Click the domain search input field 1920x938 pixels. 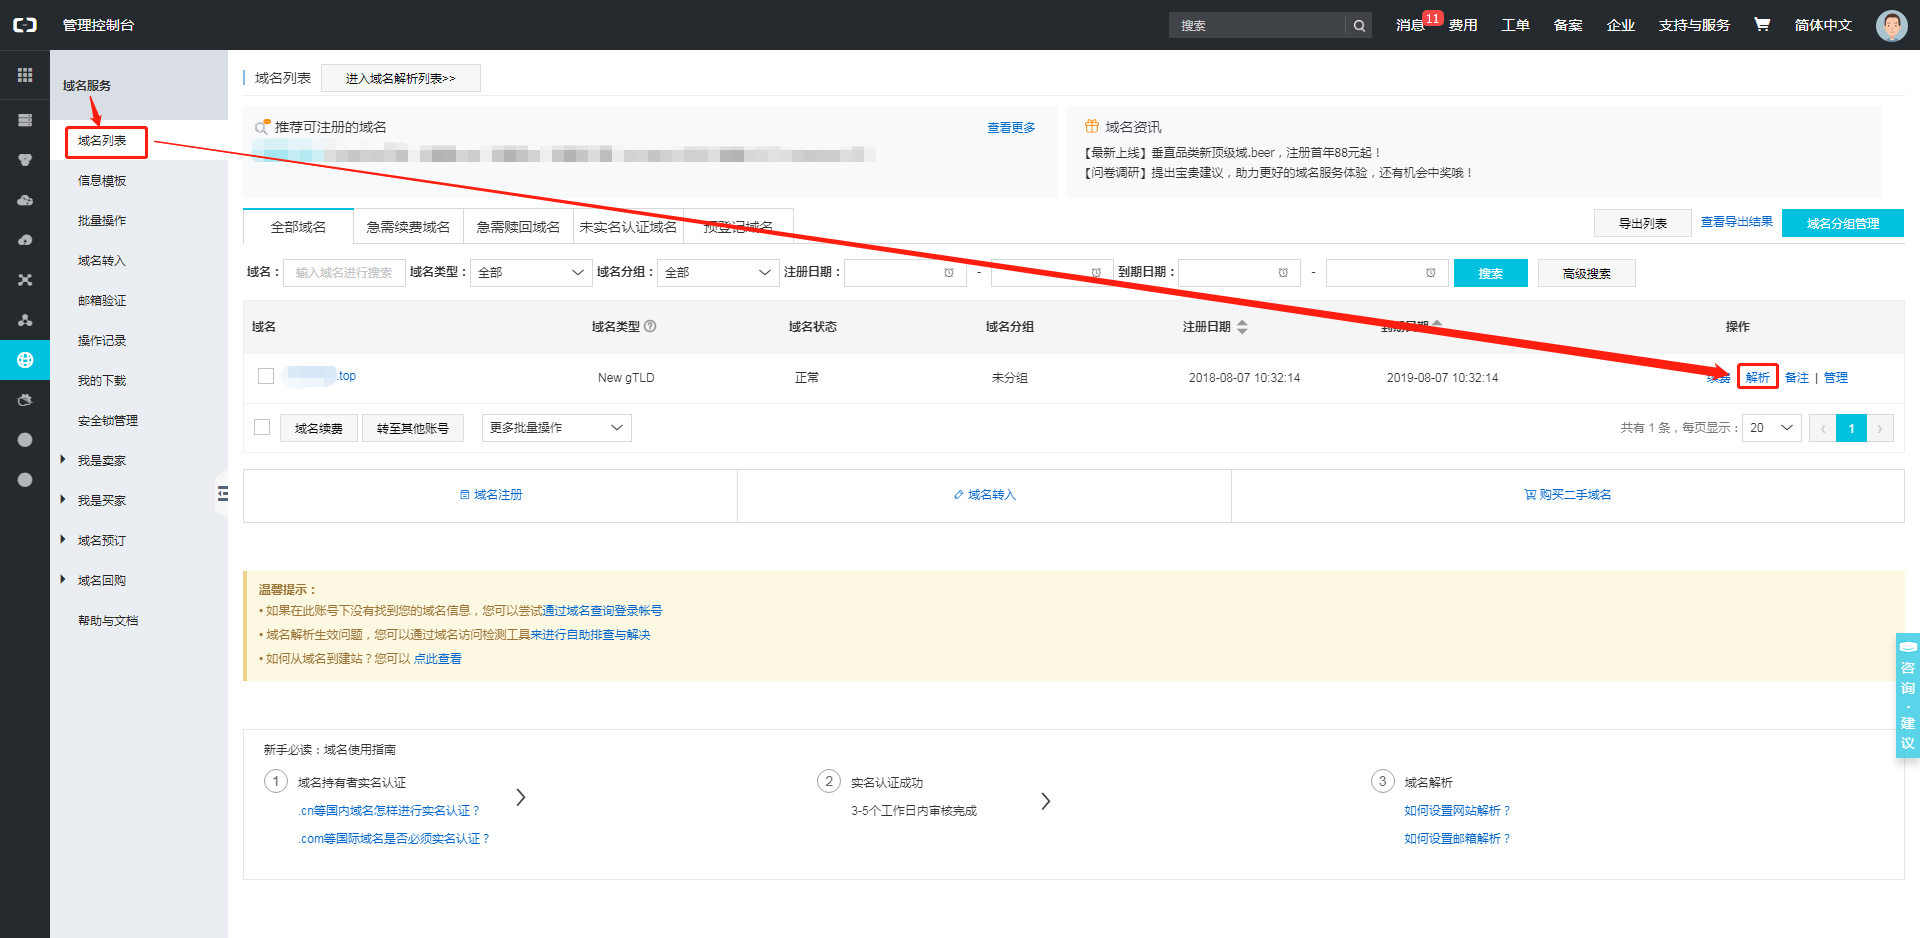[344, 272]
